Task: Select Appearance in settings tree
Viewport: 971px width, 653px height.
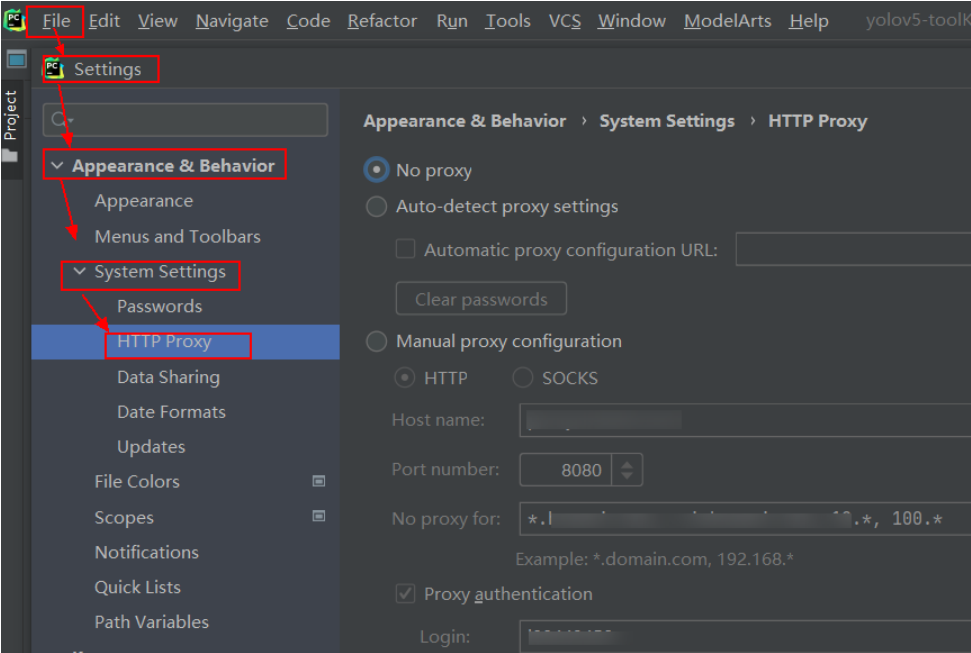Action: click(x=144, y=201)
